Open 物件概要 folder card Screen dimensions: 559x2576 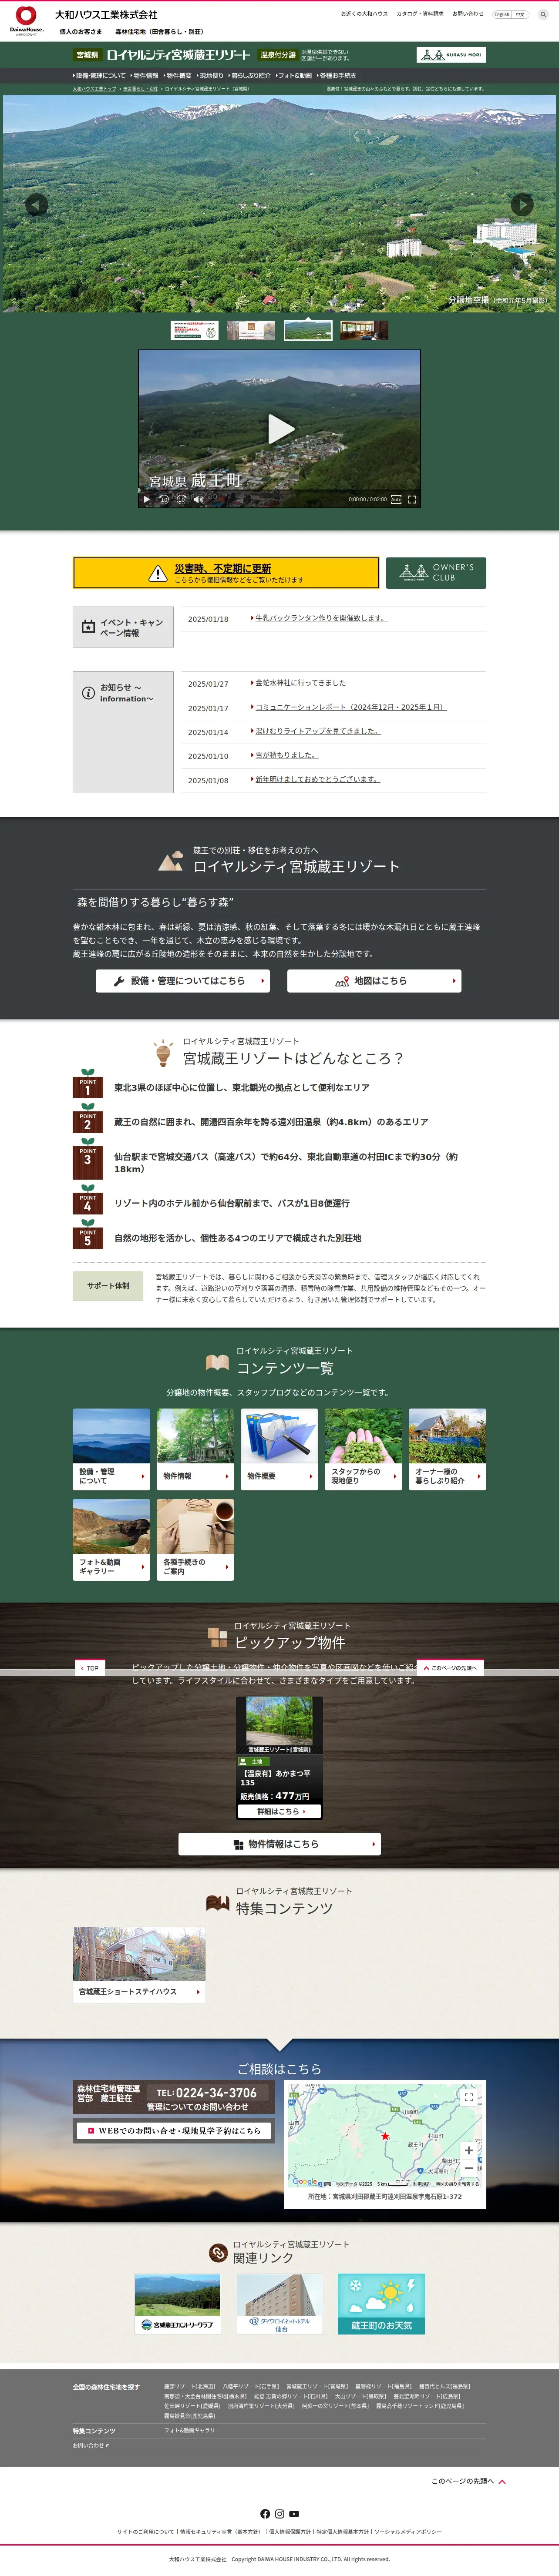[279, 1449]
